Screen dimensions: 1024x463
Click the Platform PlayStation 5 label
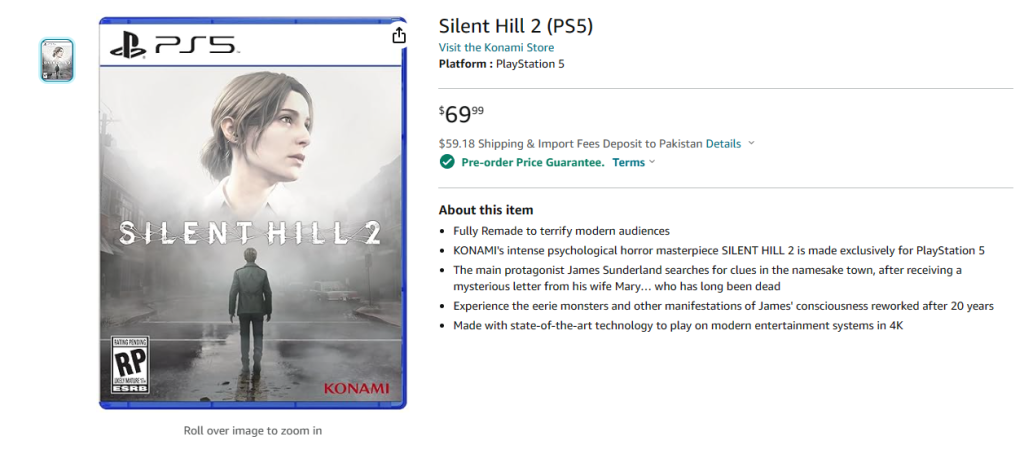[508, 64]
